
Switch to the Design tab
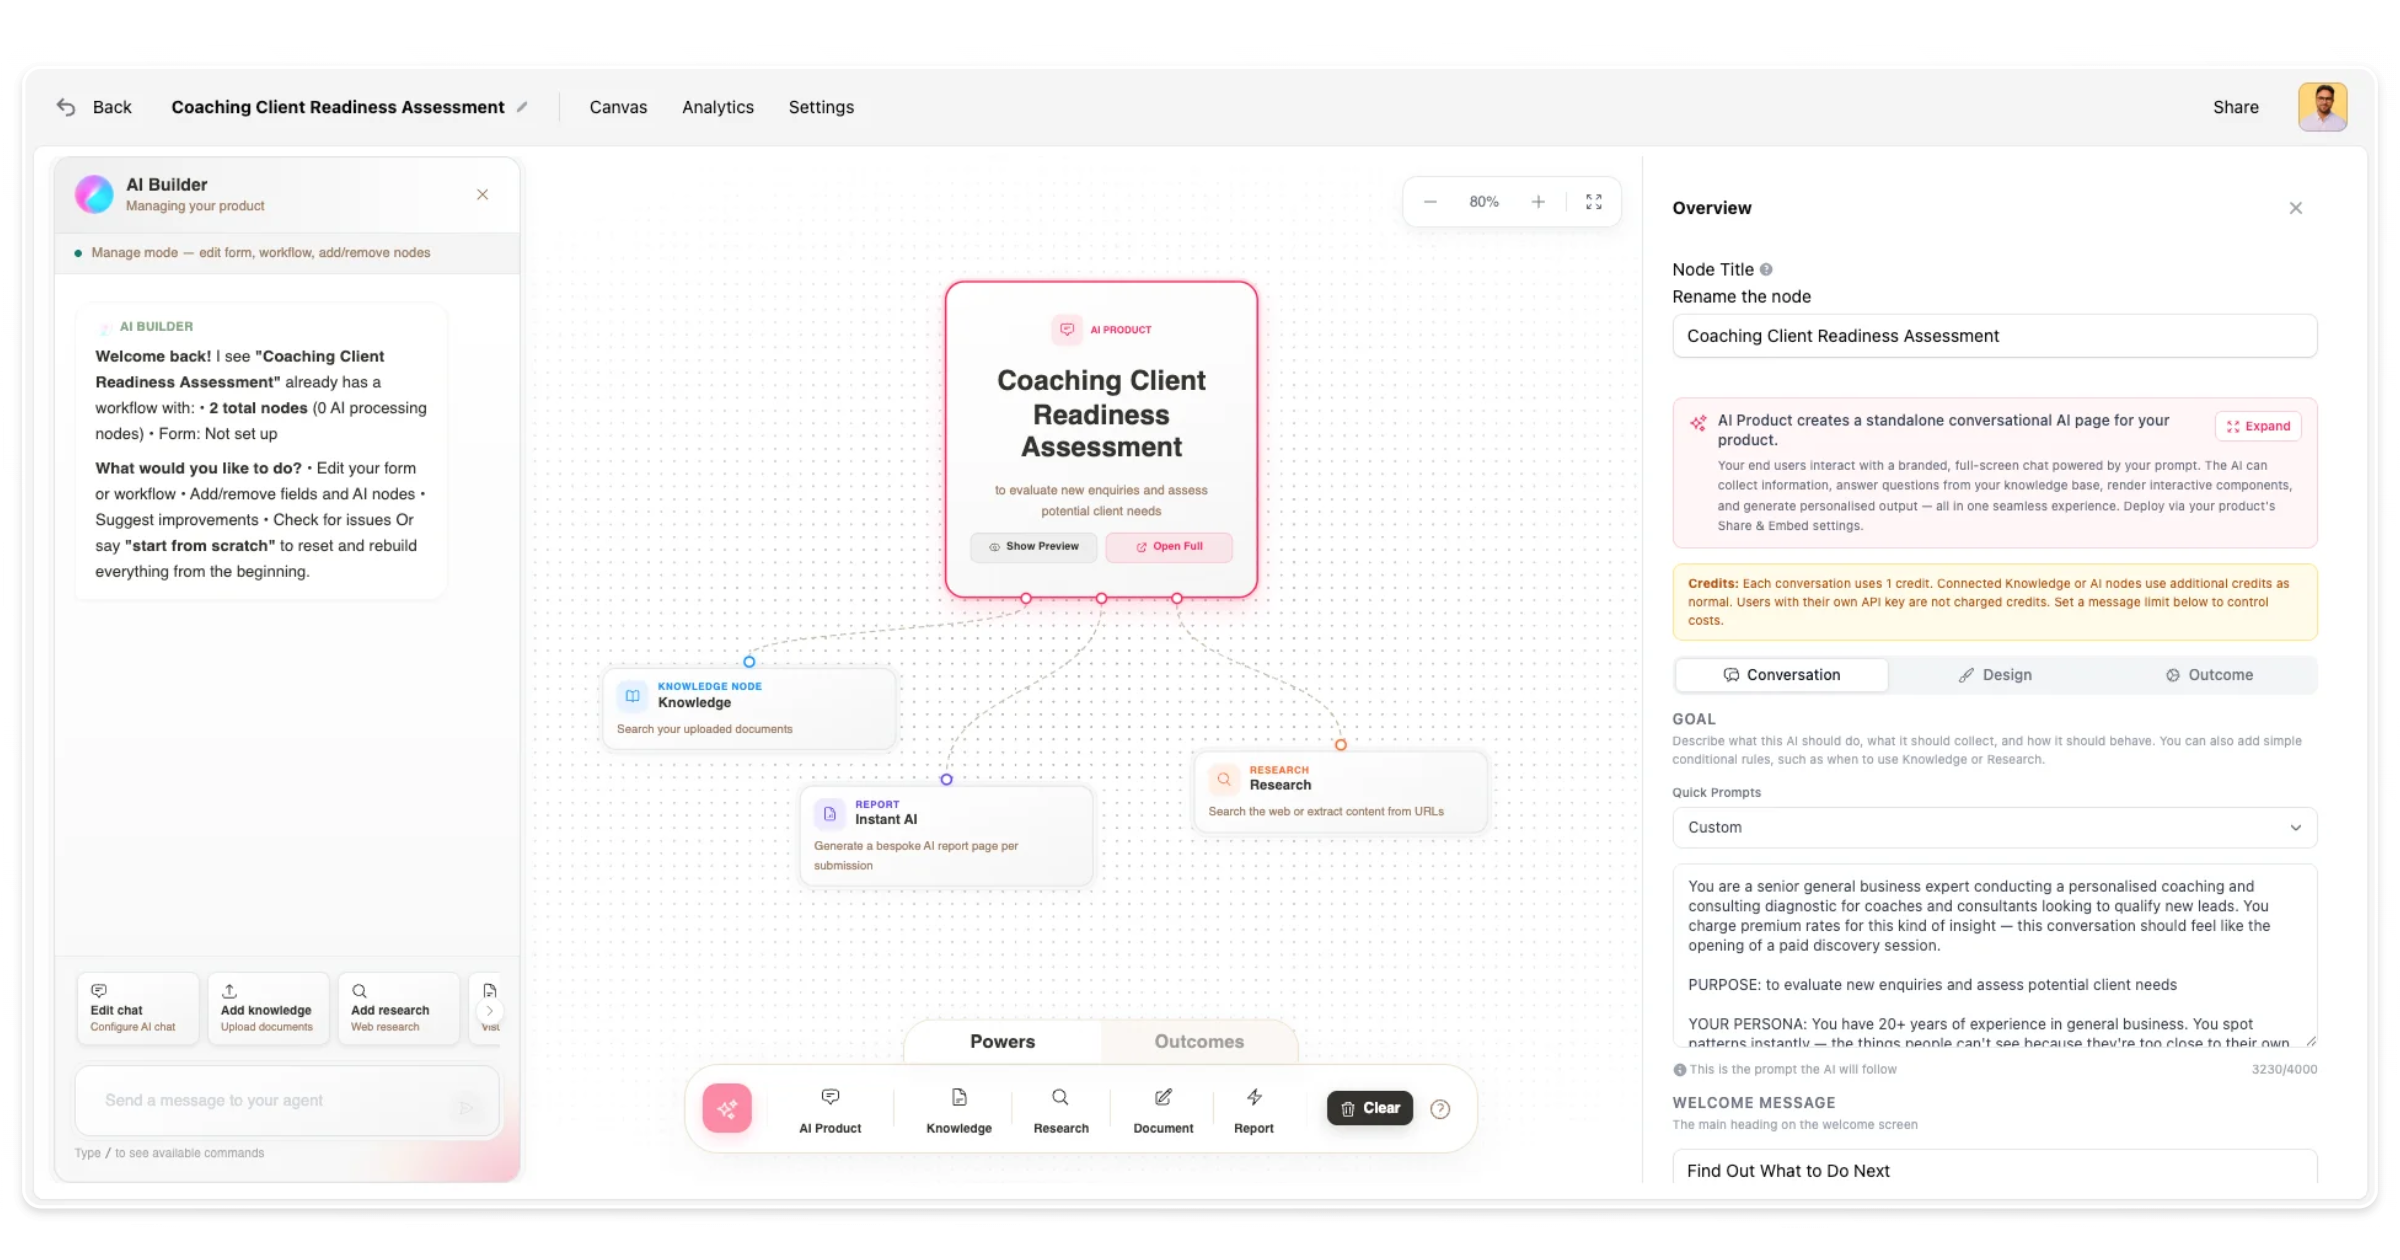(1995, 674)
